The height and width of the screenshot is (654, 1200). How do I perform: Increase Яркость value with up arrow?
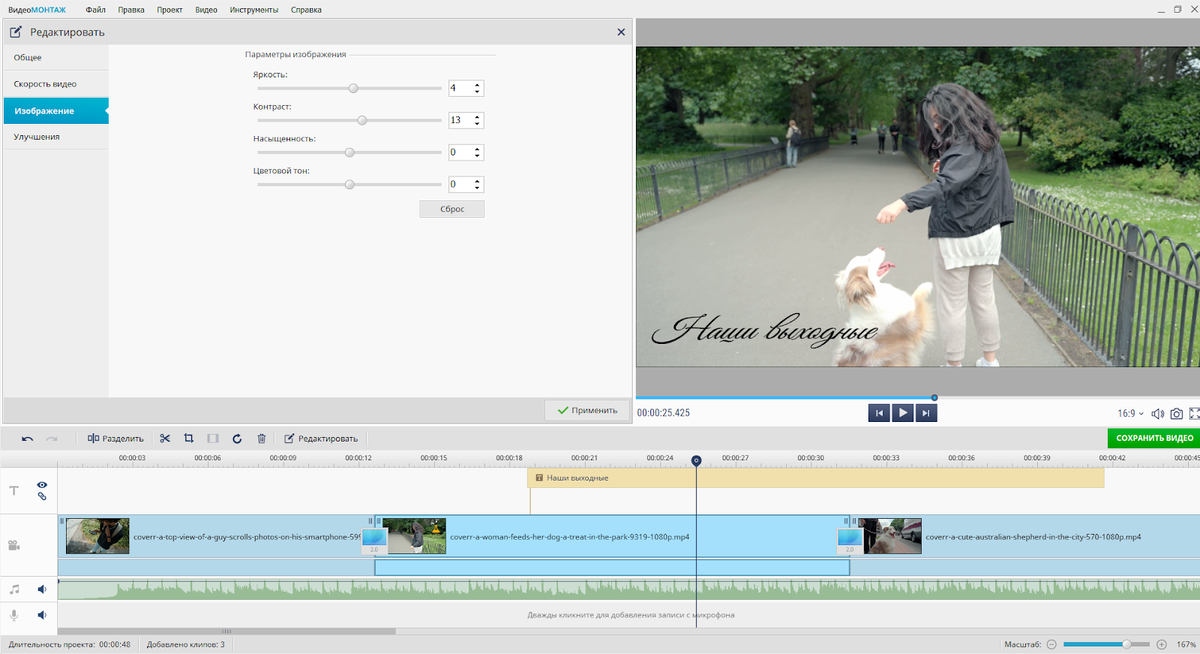click(x=478, y=84)
